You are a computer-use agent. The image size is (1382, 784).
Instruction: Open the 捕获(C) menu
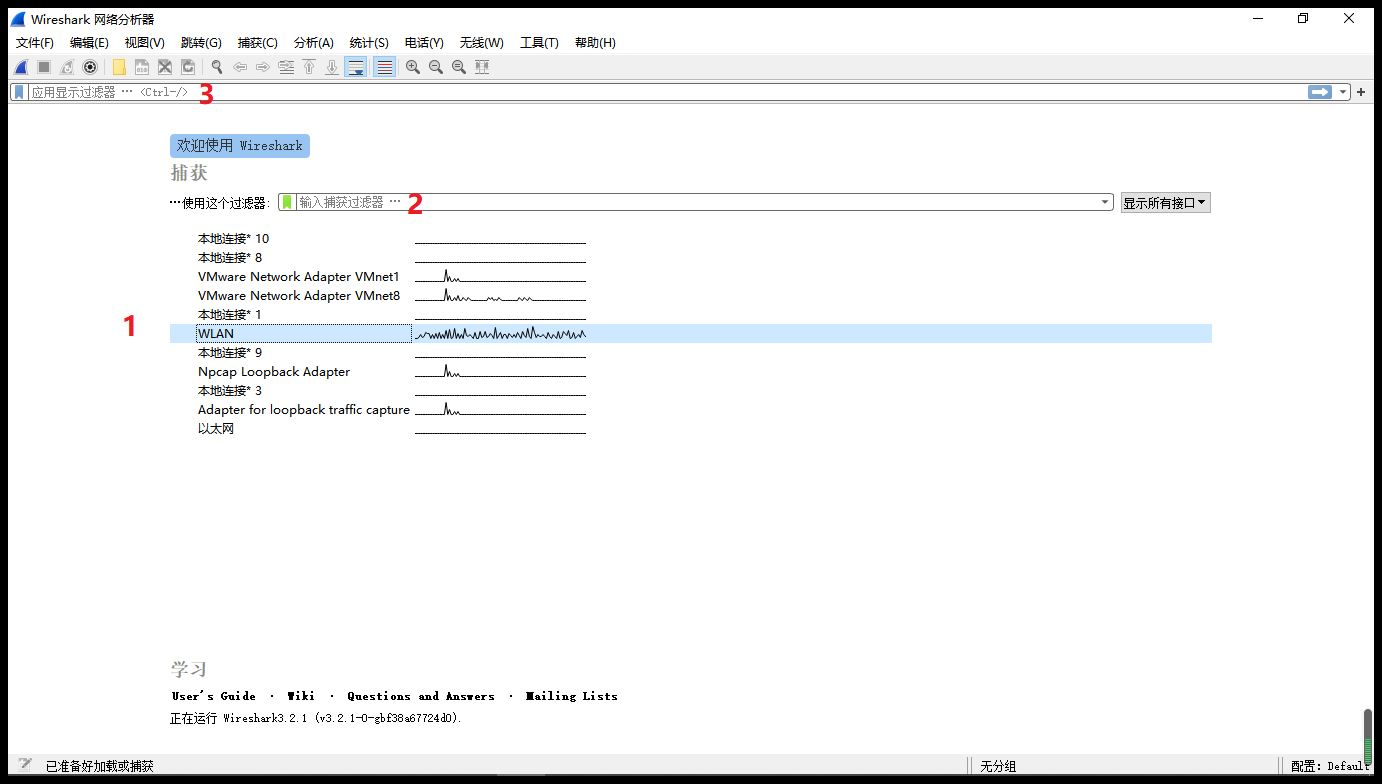pos(258,43)
